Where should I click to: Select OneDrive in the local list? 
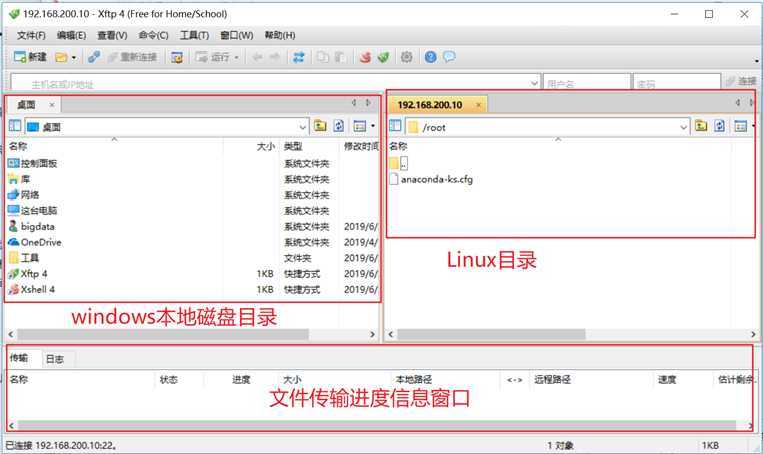click(35, 242)
